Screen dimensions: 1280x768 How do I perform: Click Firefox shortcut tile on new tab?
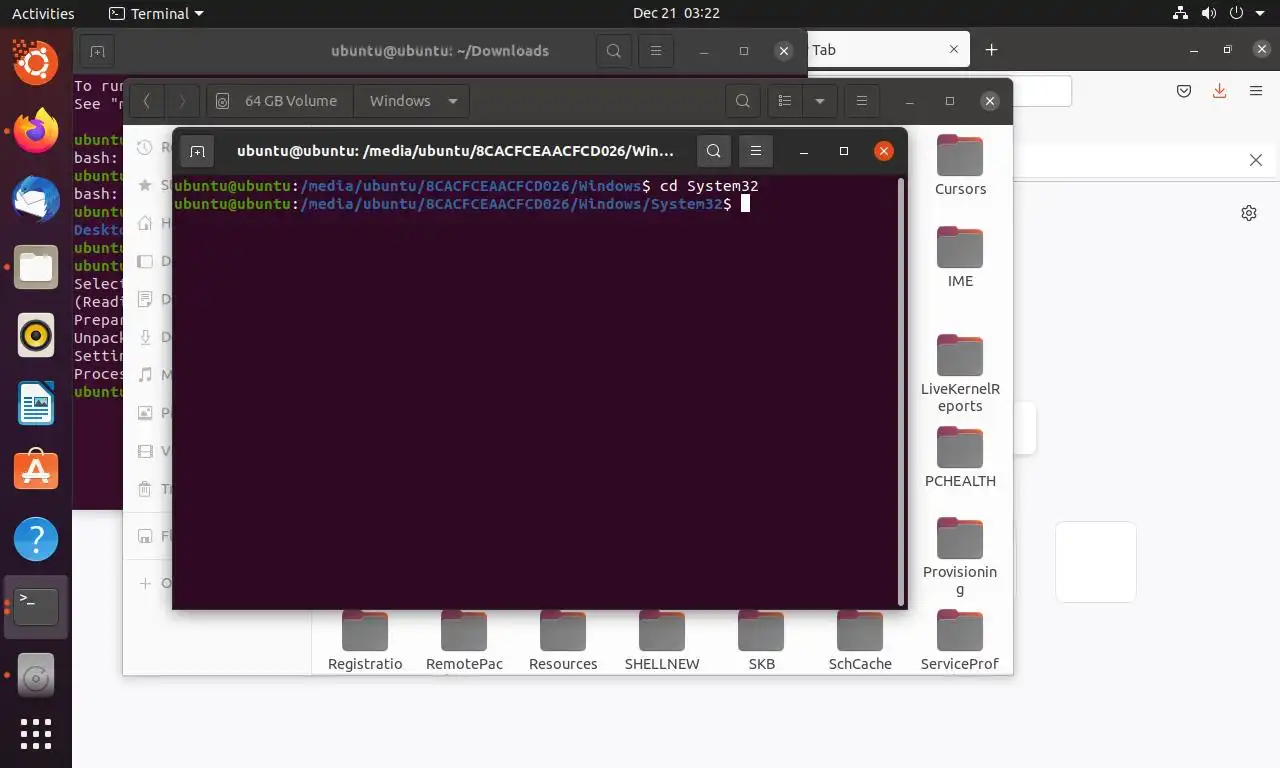coord(1096,562)
